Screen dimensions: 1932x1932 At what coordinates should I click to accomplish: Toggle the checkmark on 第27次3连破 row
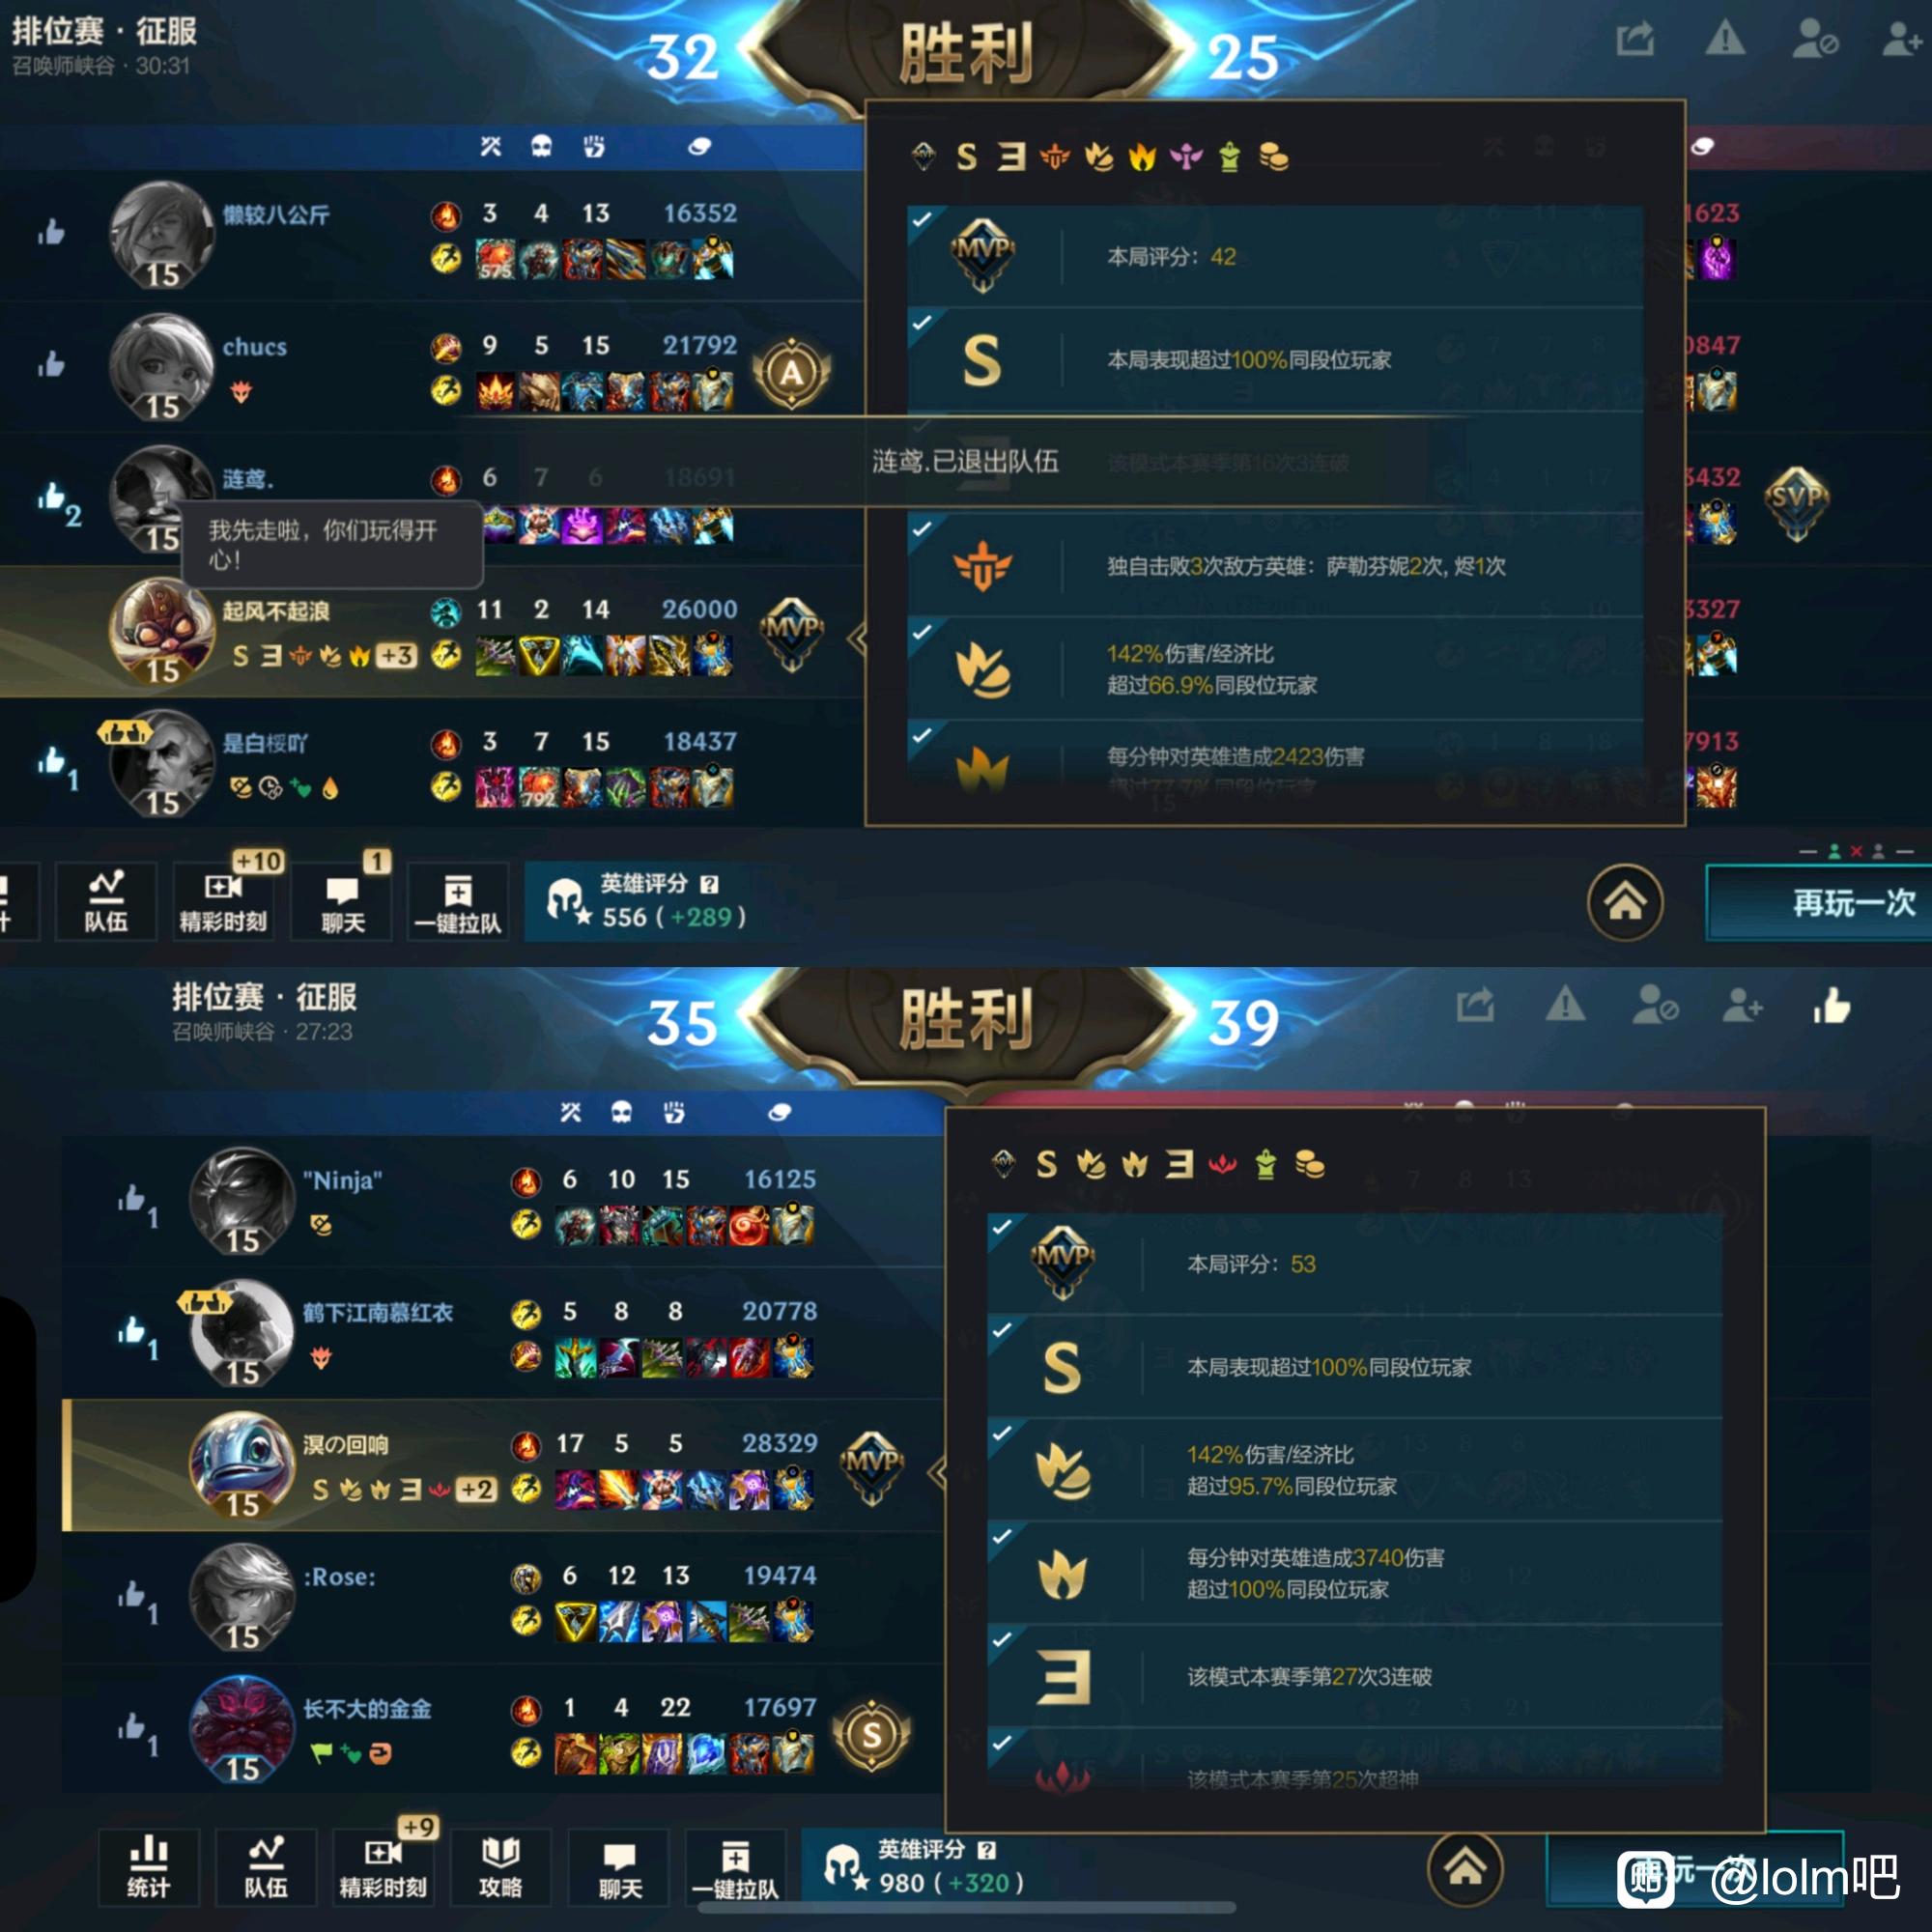(x=1002, y=1639)
